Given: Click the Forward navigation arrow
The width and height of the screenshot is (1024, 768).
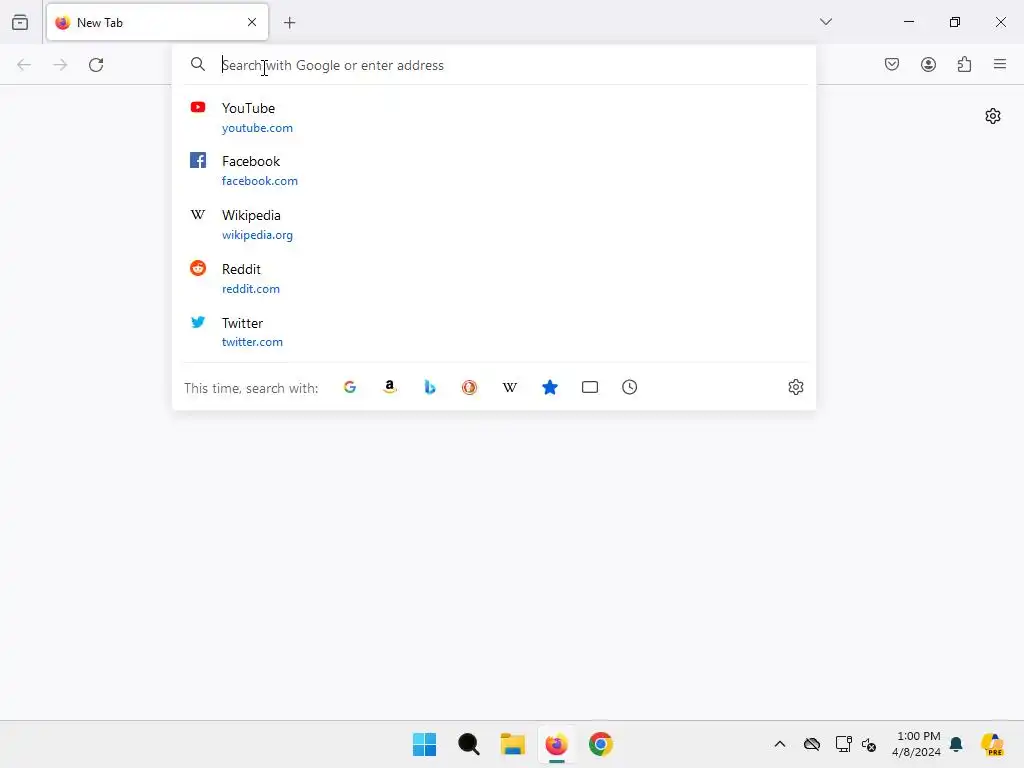Looking at the screenshot, I should tap(60, 65).
